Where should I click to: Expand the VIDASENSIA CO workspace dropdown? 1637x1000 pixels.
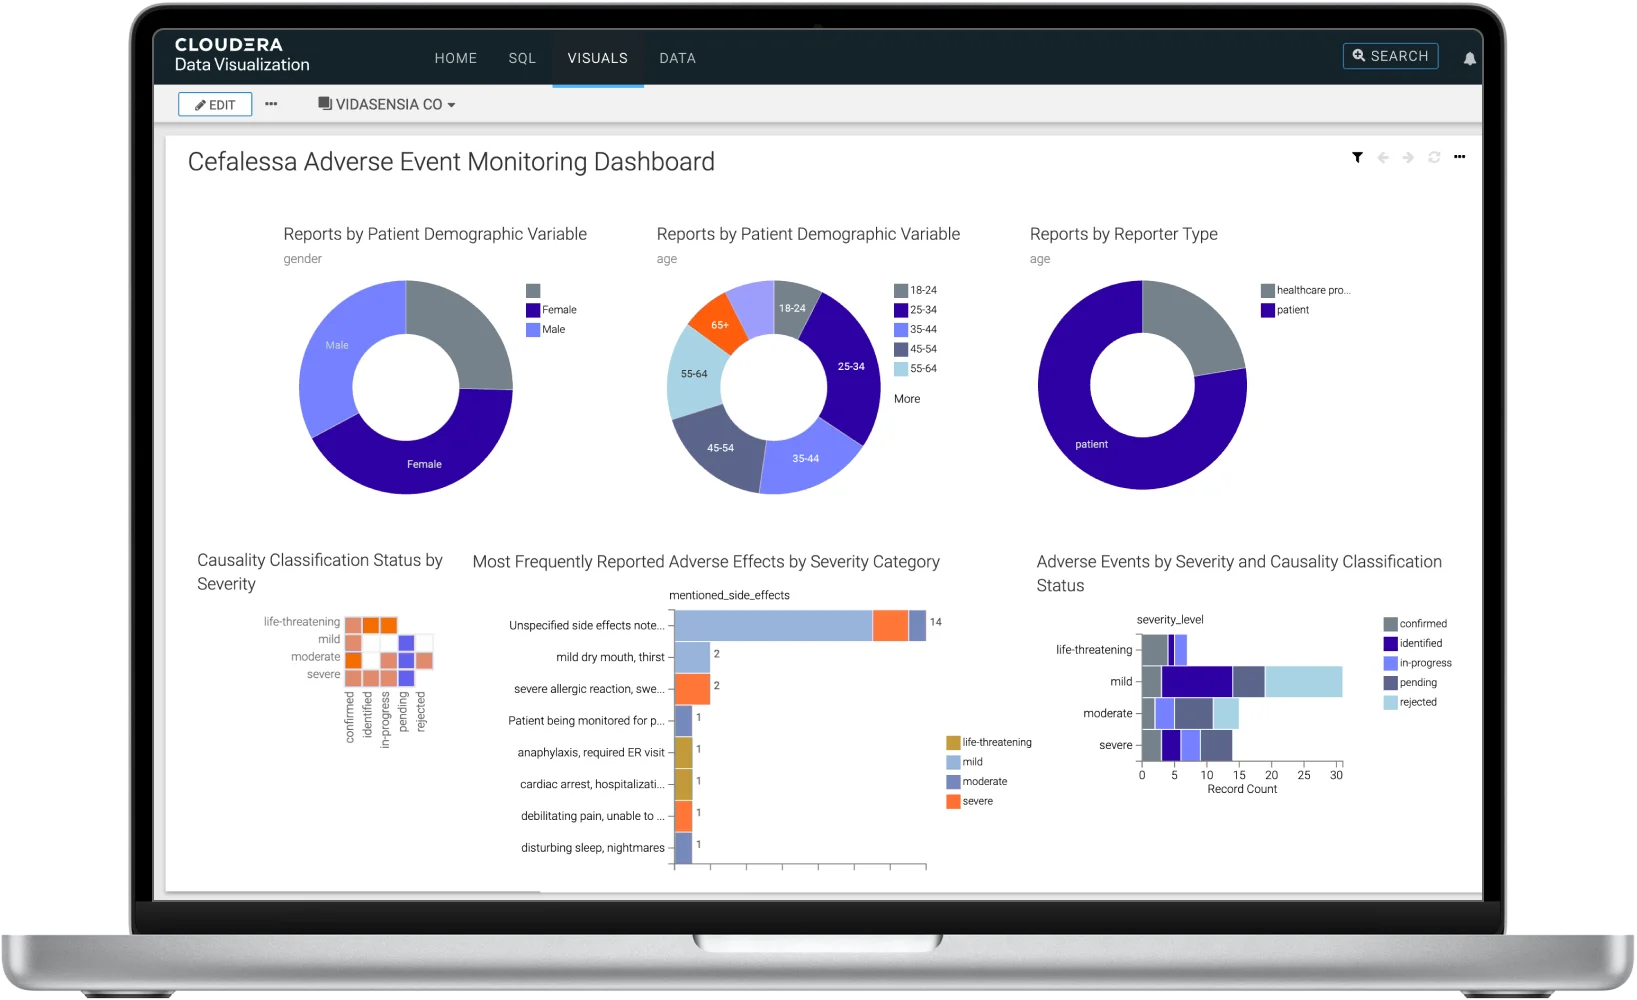[x=387, y=105]
